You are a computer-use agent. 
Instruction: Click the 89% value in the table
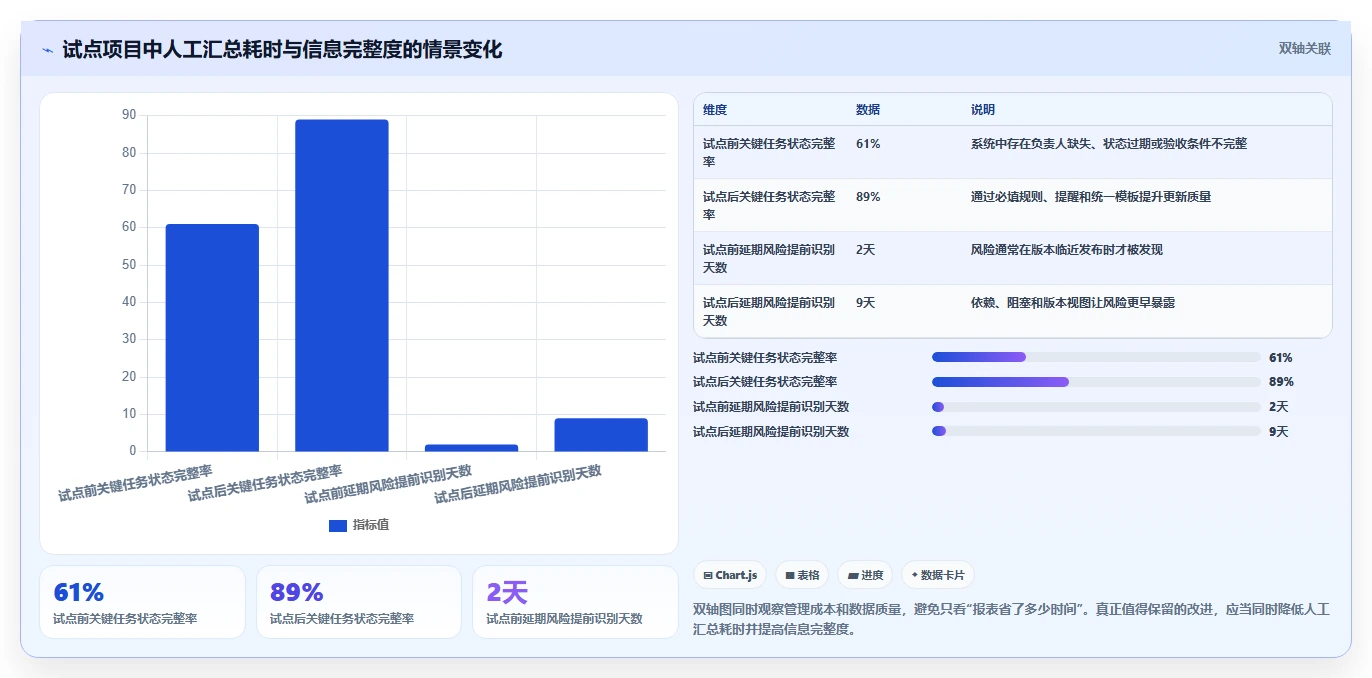868,197
